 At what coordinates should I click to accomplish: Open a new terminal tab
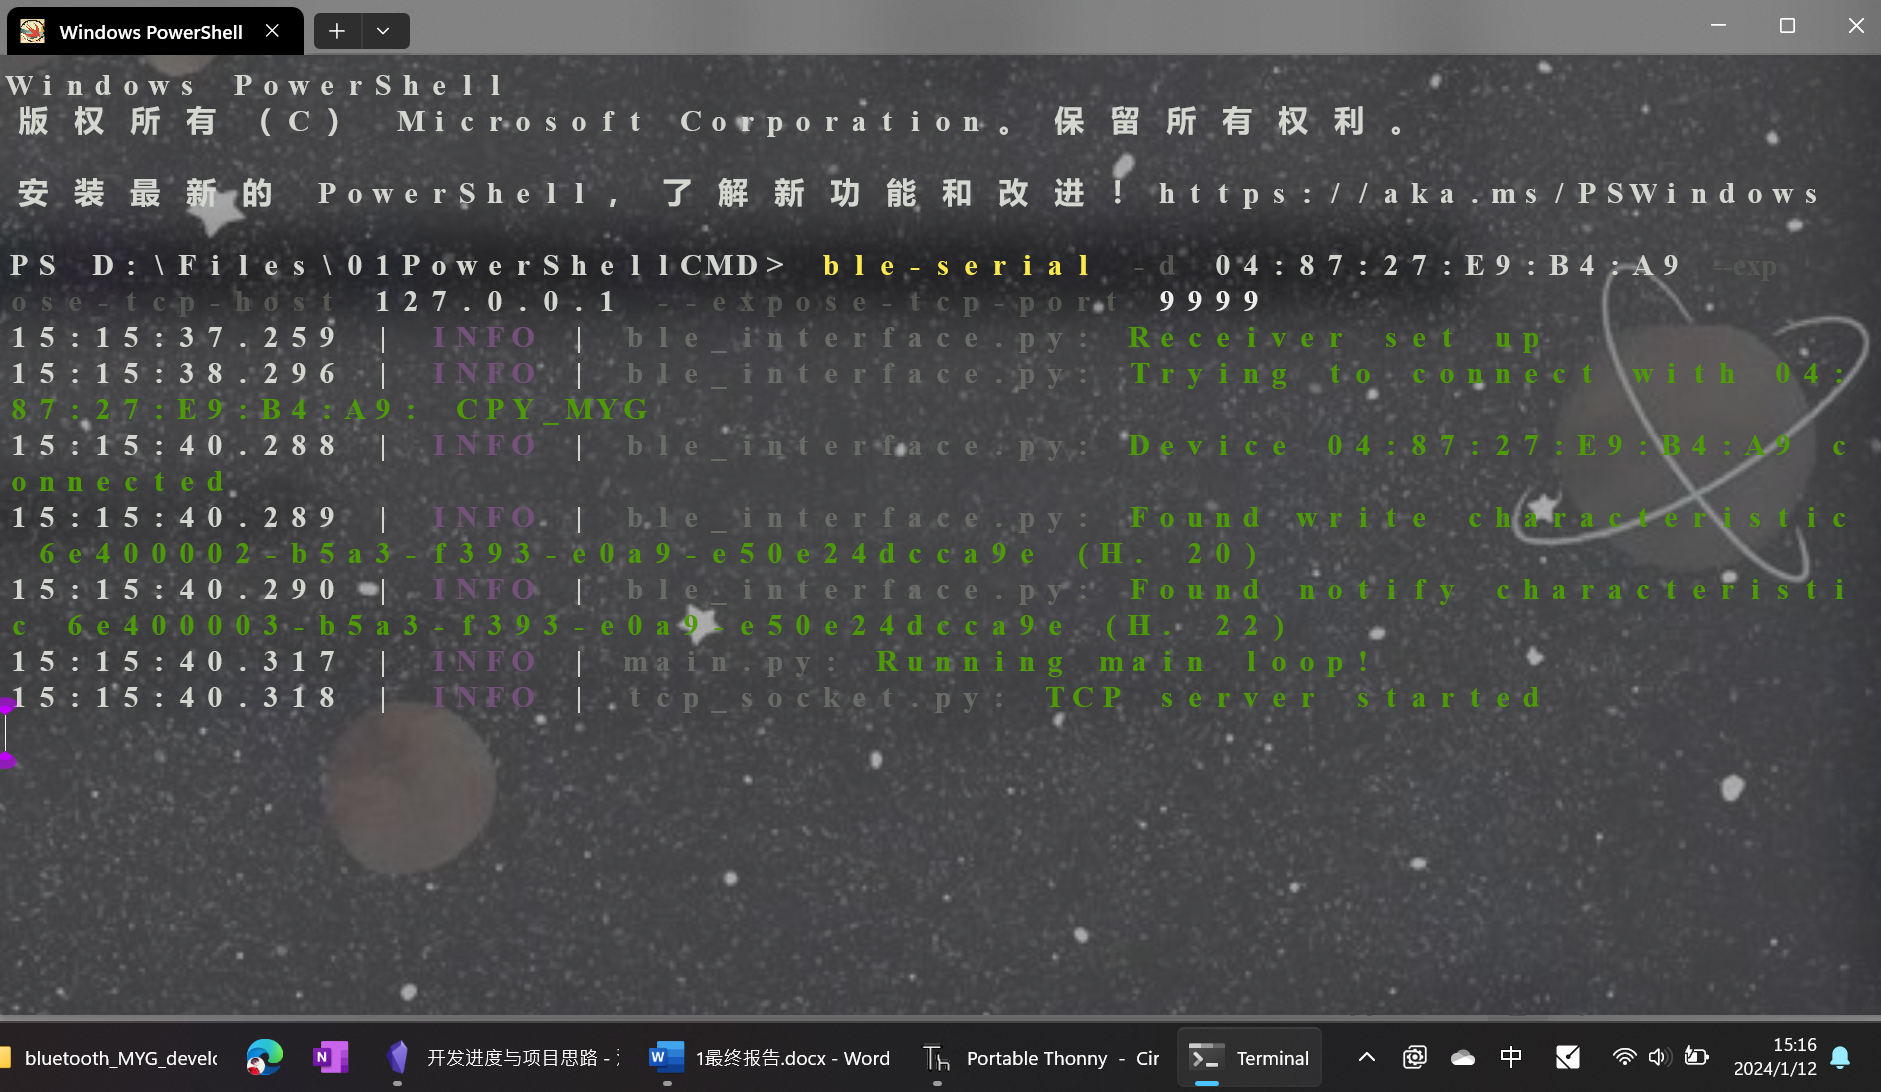coord(337,31)
